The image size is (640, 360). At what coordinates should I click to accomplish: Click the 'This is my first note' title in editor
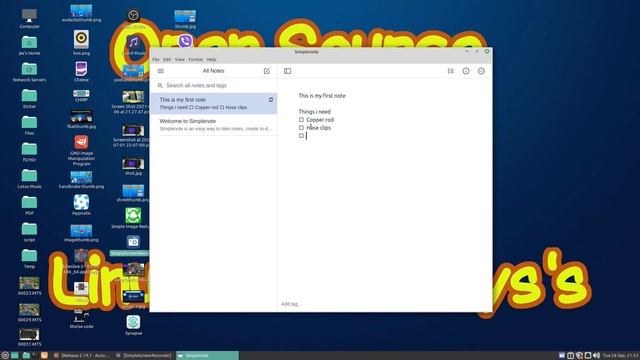point(322,96)
